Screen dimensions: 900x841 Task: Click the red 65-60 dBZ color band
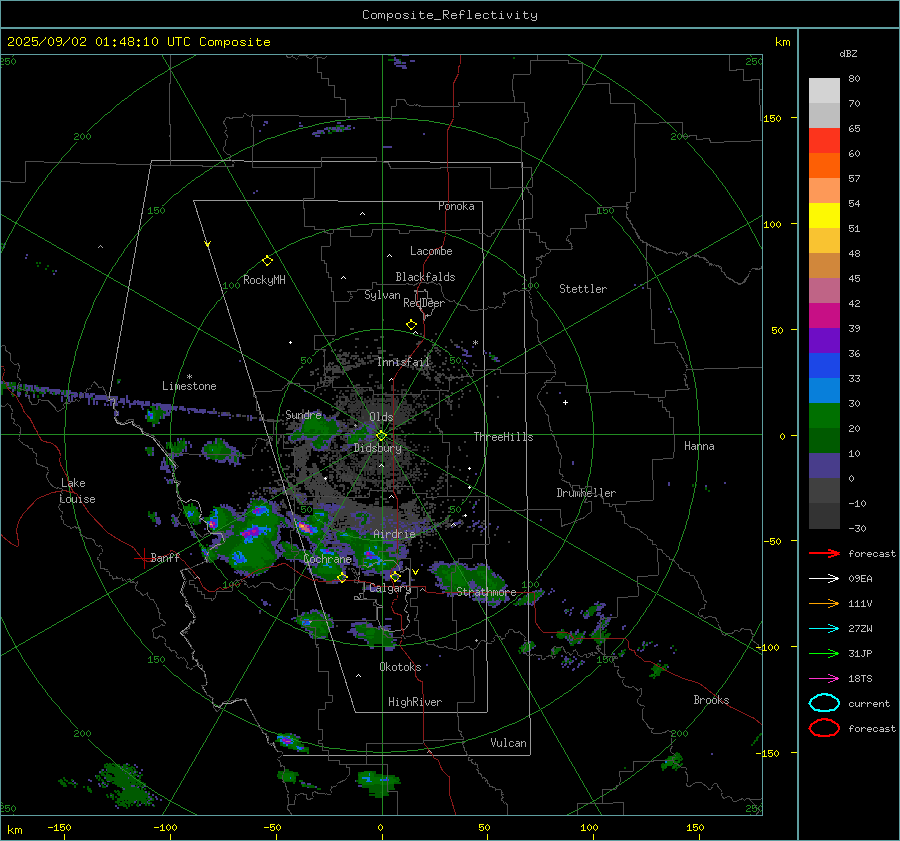point(824,141)
